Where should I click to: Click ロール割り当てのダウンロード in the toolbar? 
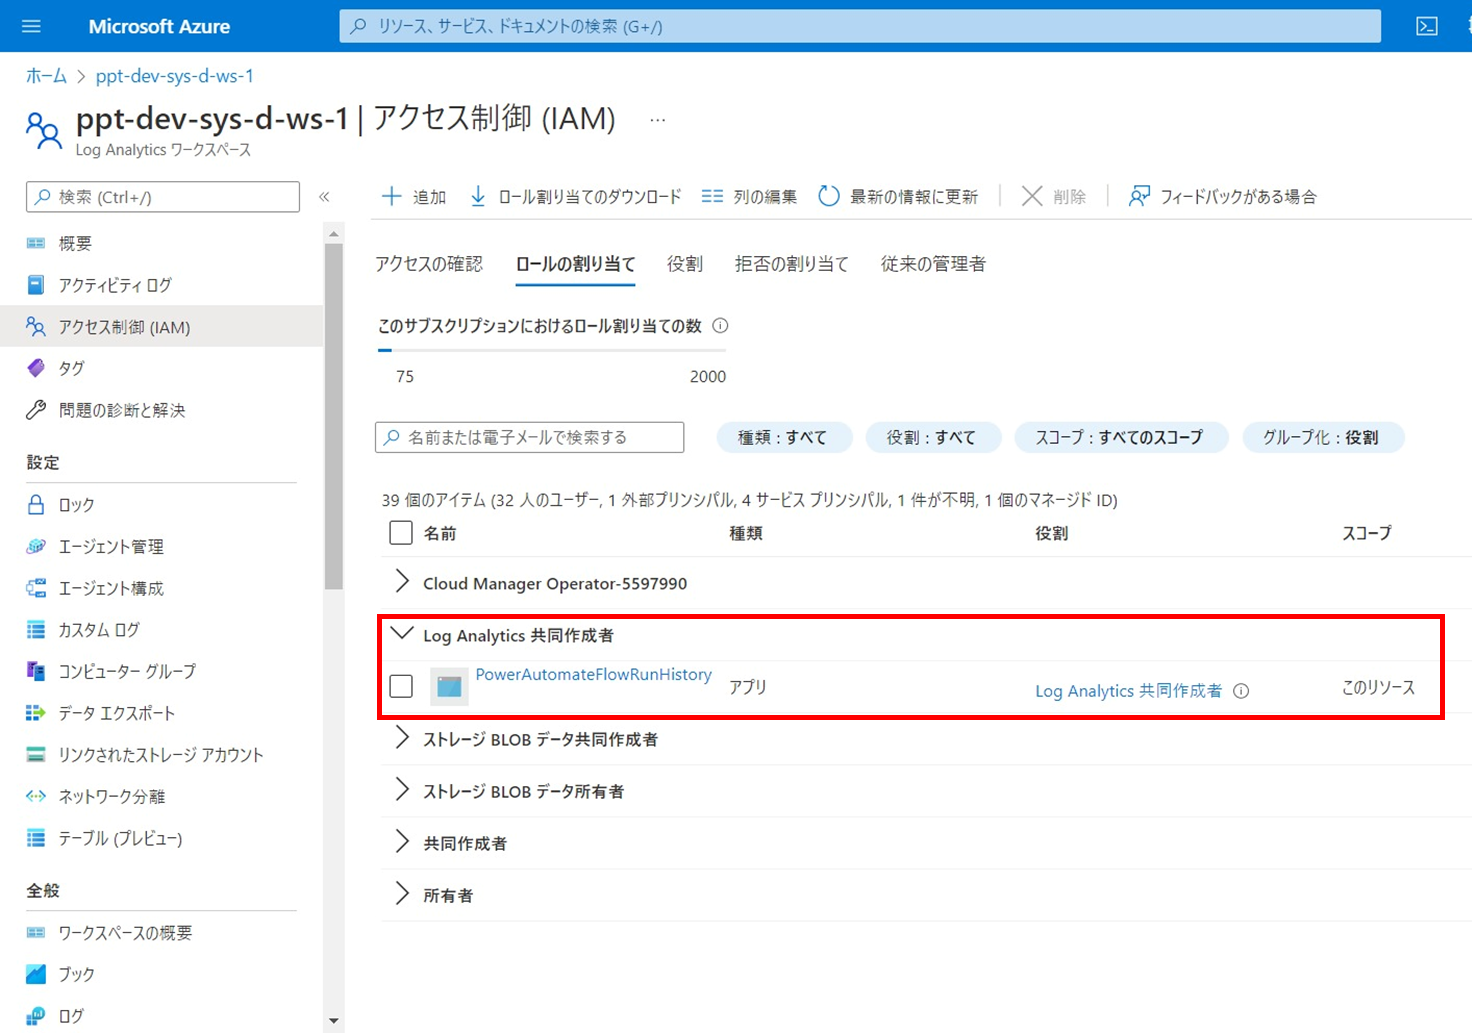pos(575,197)
